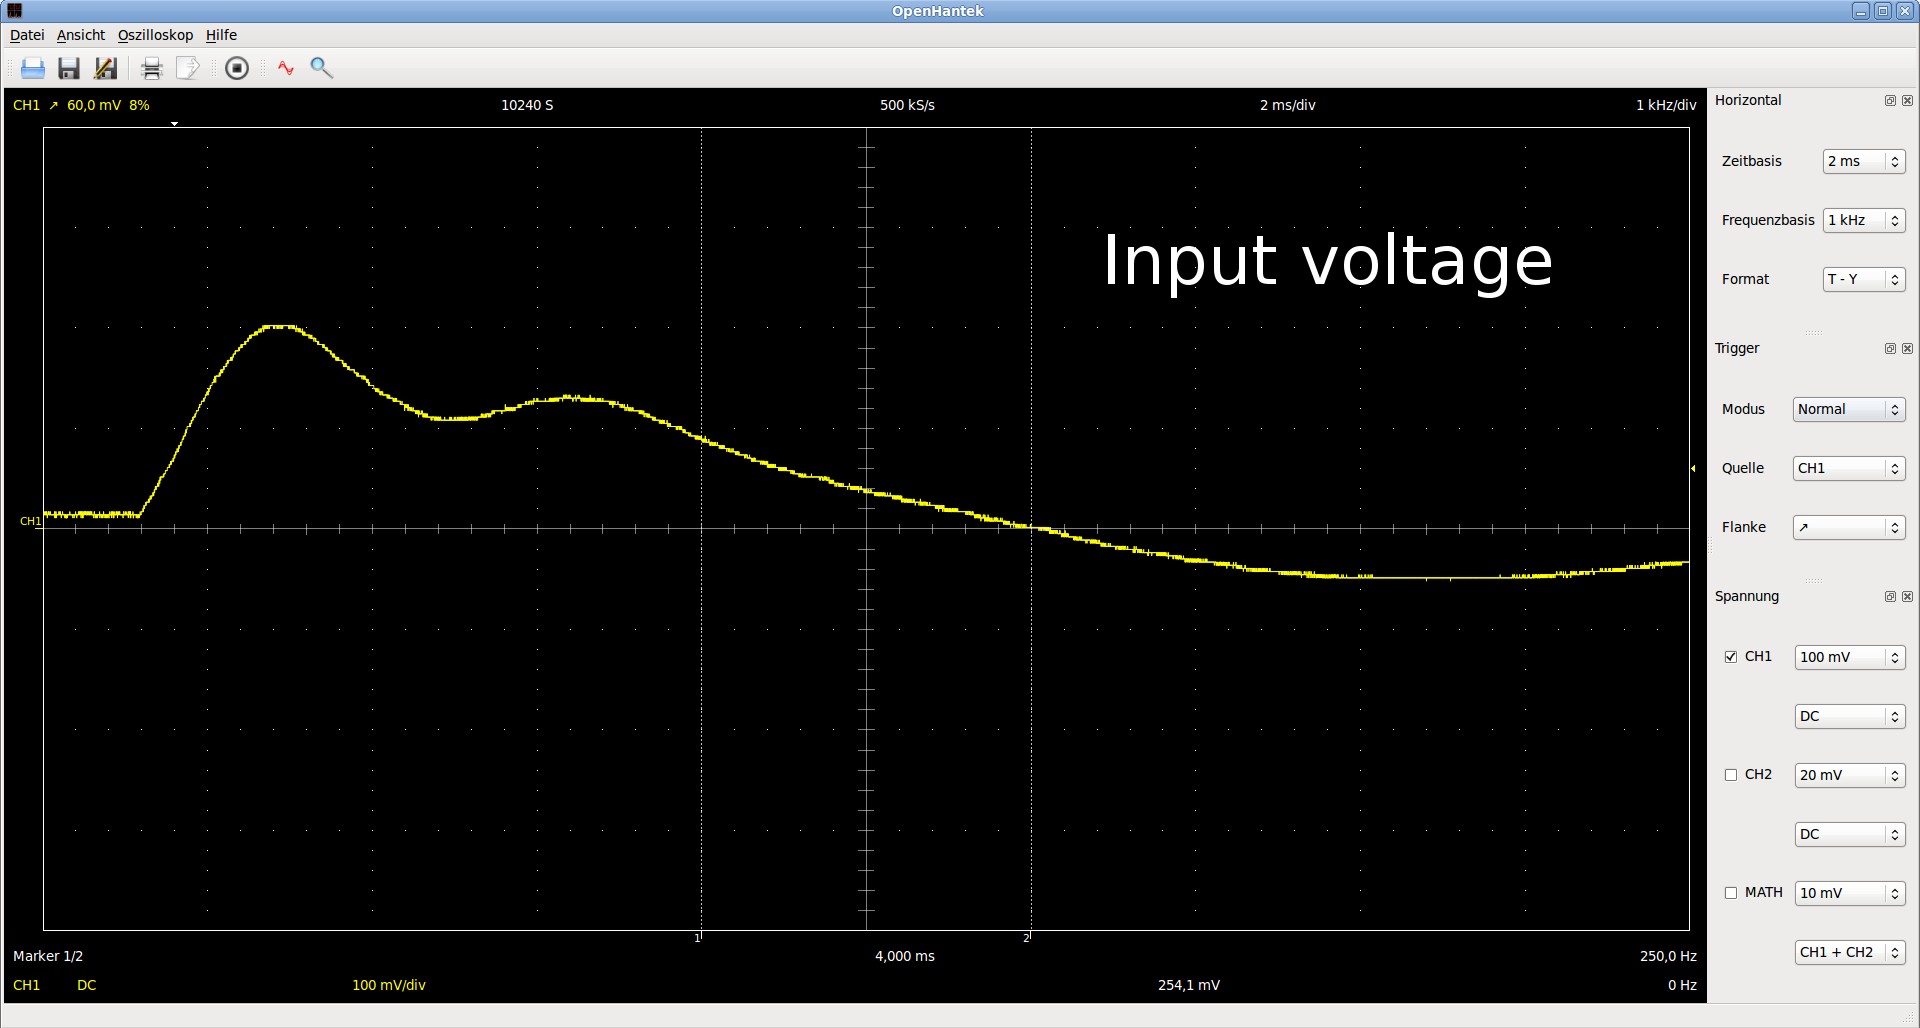Click the save-as icon with pencil
The image size is (1920, 1028).
105,68
